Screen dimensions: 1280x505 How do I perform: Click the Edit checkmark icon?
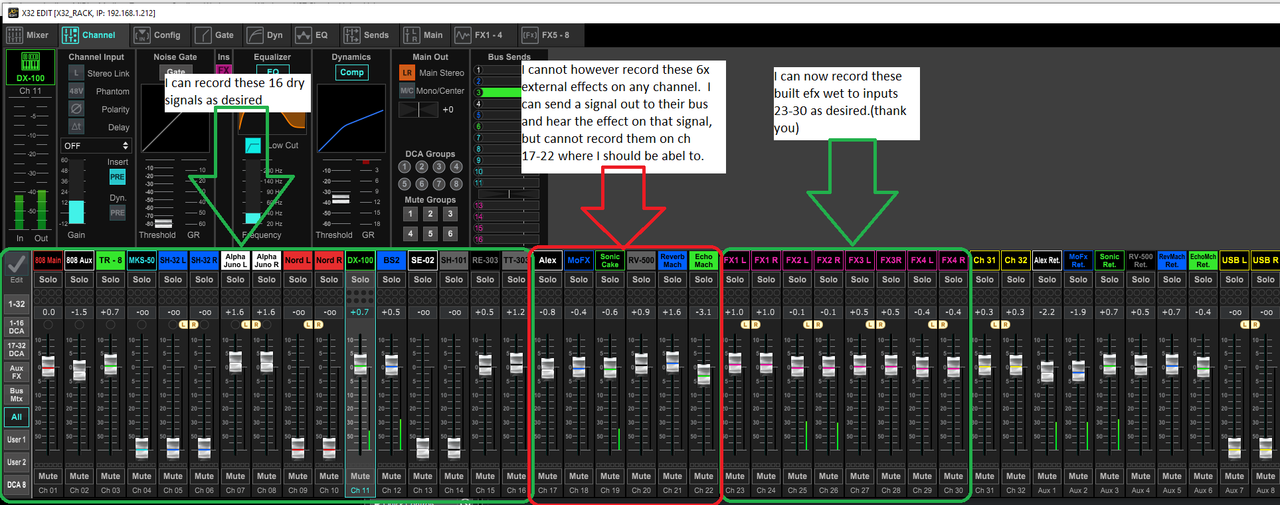click(x=15, y=266)
